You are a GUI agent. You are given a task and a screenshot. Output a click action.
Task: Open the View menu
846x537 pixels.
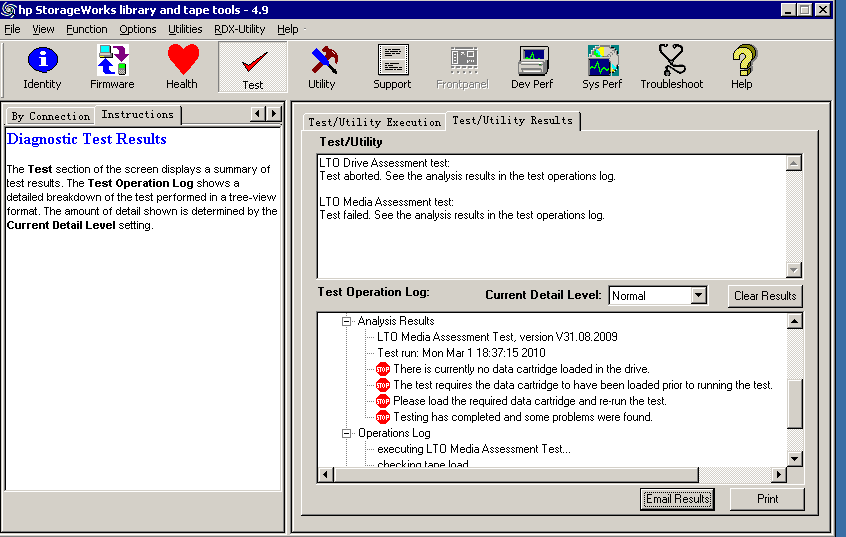tap(43, 29)
